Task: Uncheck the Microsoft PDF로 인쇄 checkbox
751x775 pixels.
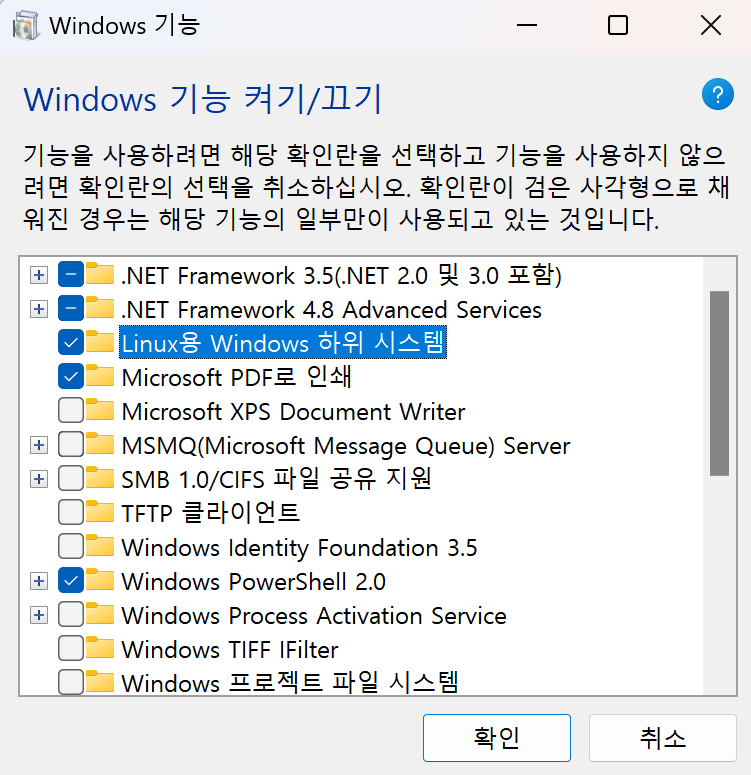Action: click(71, 377)
